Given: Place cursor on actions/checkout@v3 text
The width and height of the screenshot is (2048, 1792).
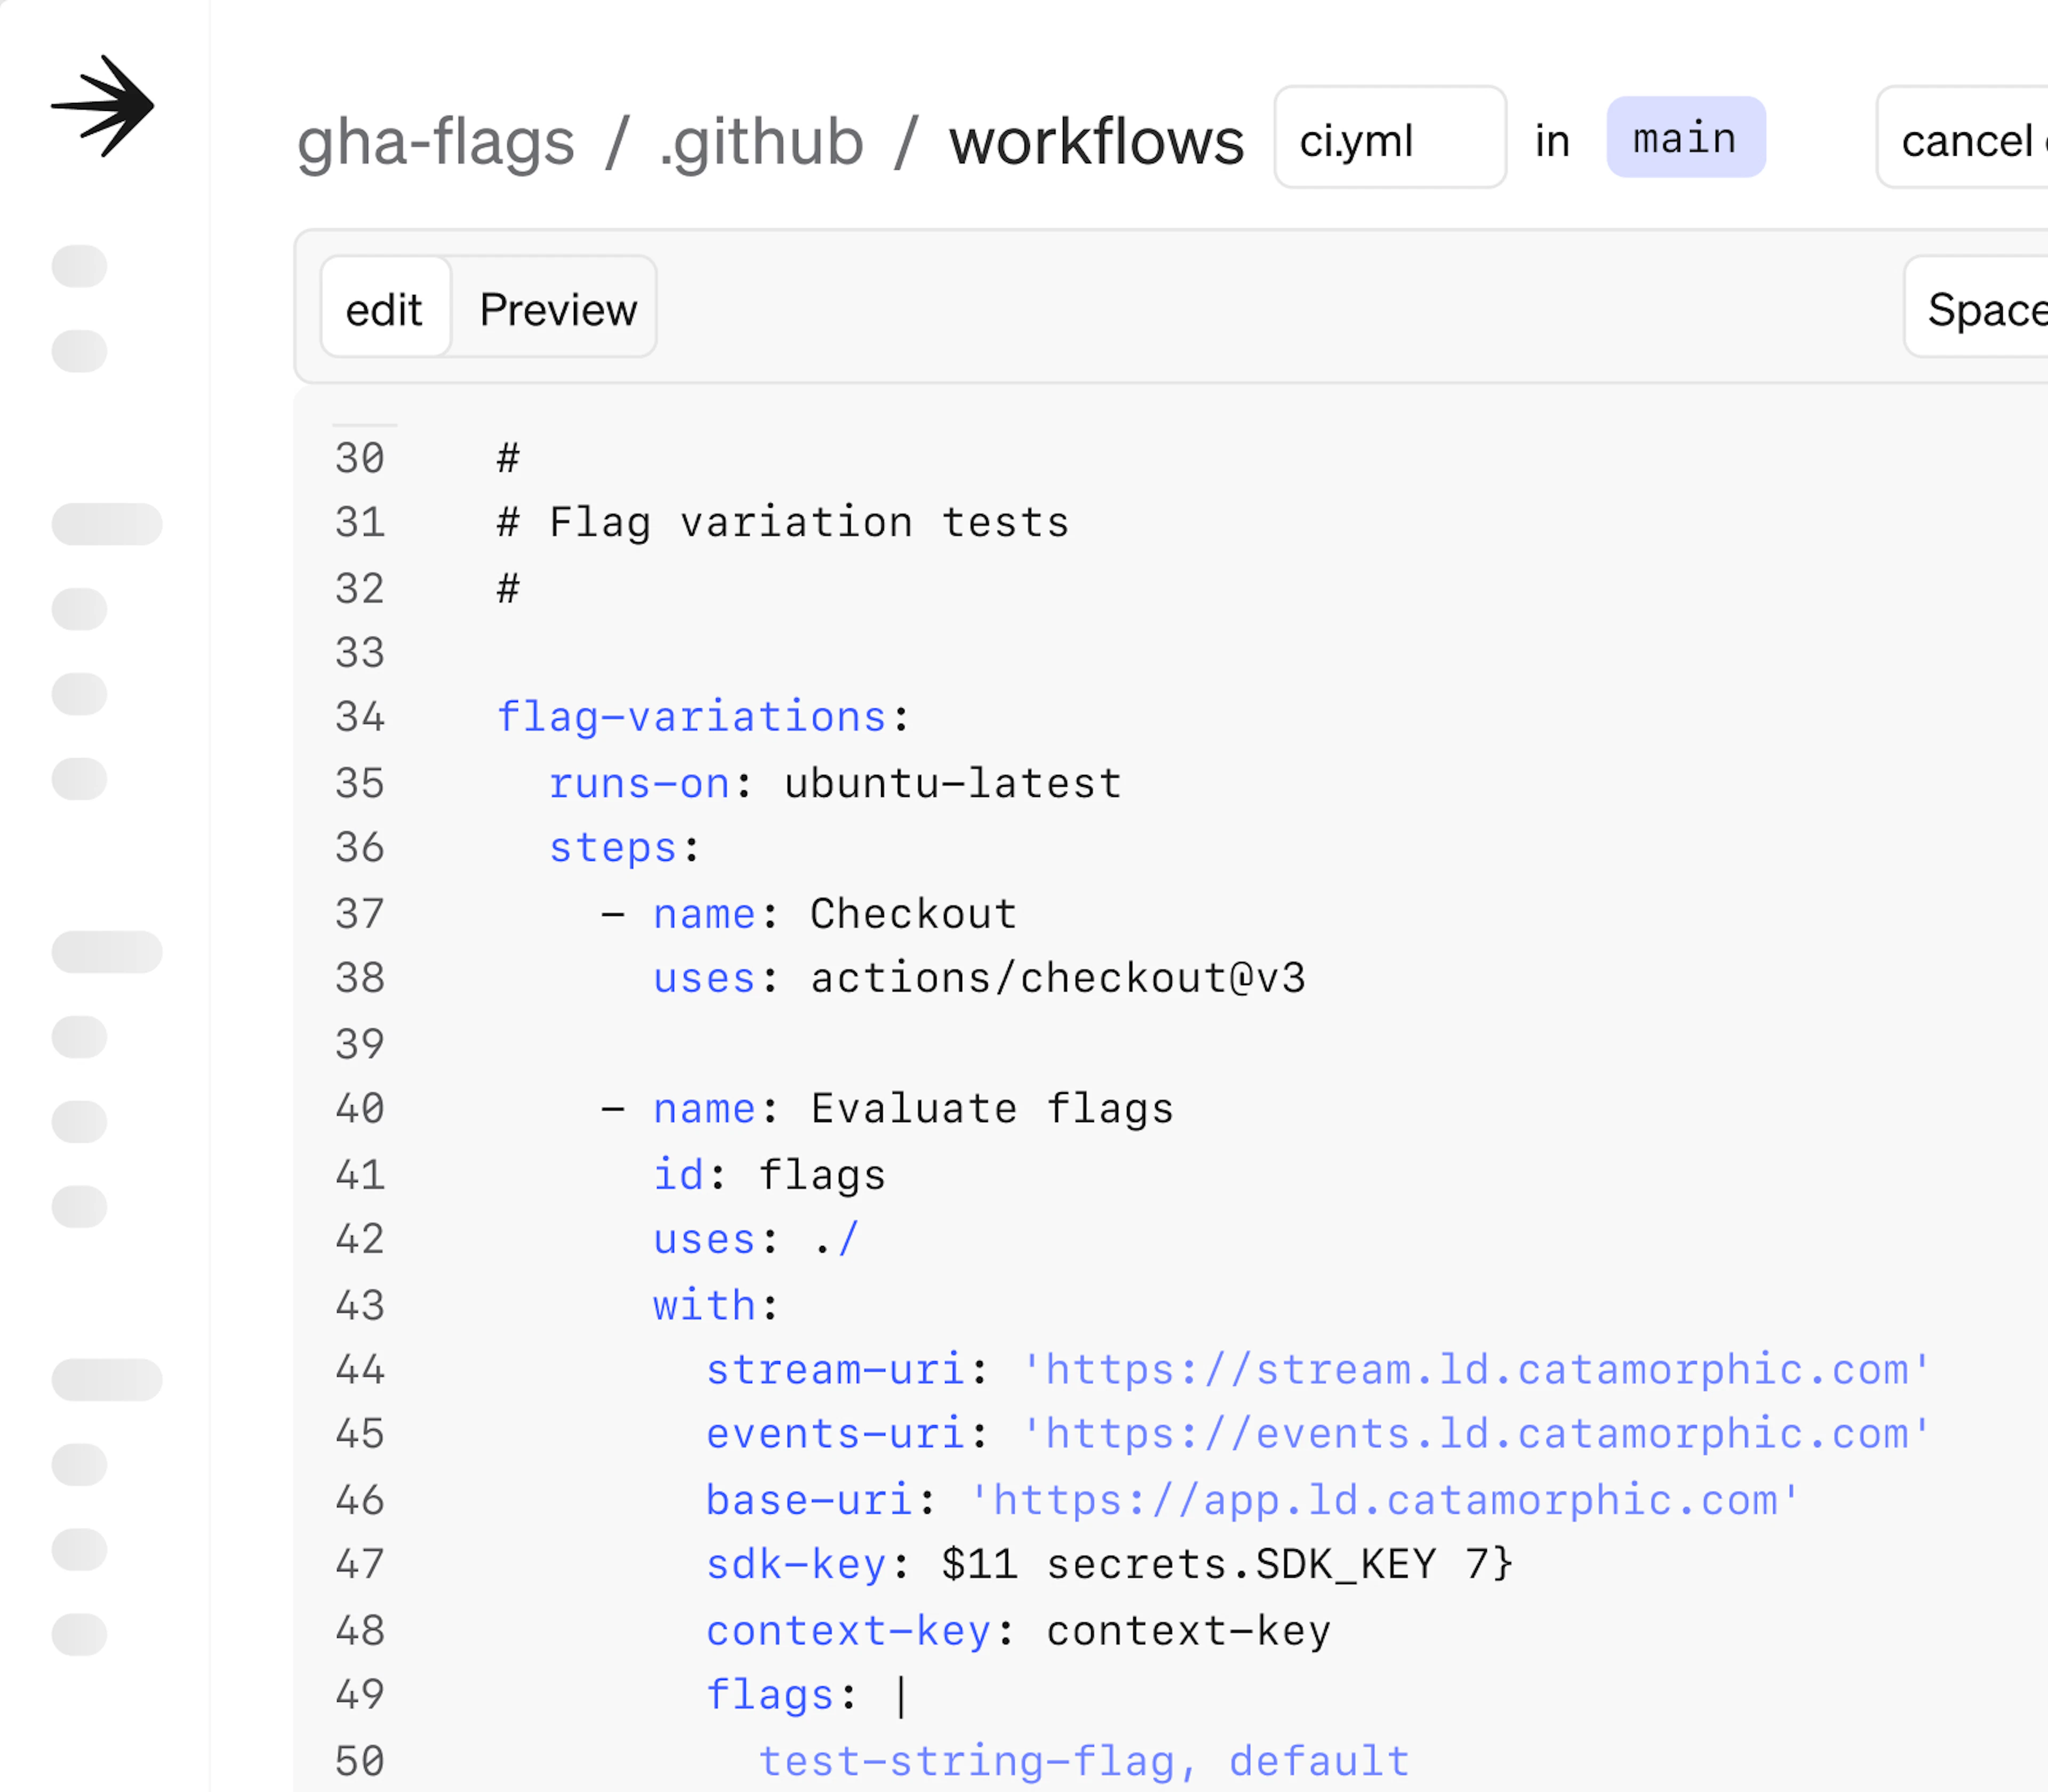Looking at the screenshot, I should [x=1057, y=978].
